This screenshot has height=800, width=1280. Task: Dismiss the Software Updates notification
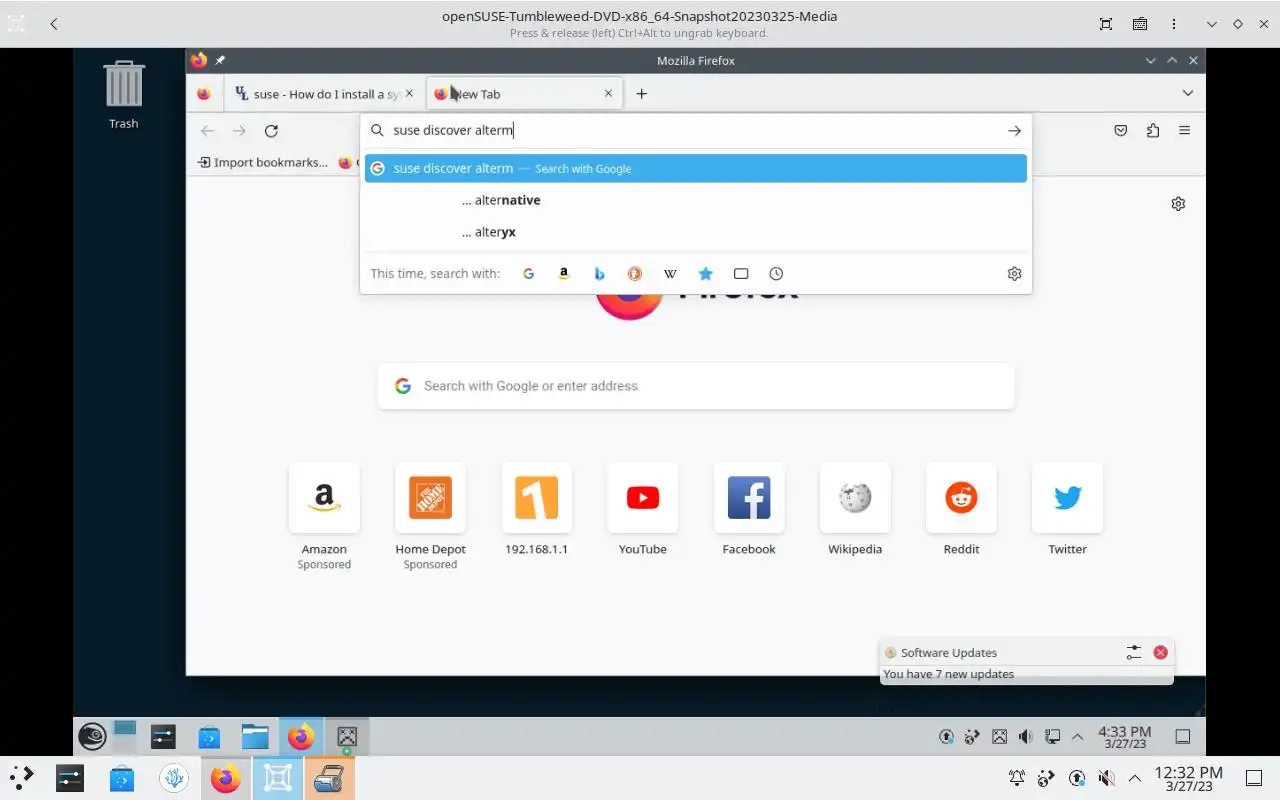tap(1160, 652)
